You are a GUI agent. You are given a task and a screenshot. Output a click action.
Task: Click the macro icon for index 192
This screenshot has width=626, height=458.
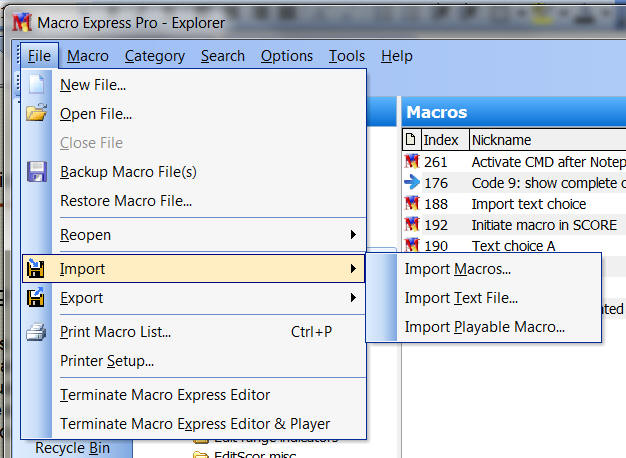point(412,224)
